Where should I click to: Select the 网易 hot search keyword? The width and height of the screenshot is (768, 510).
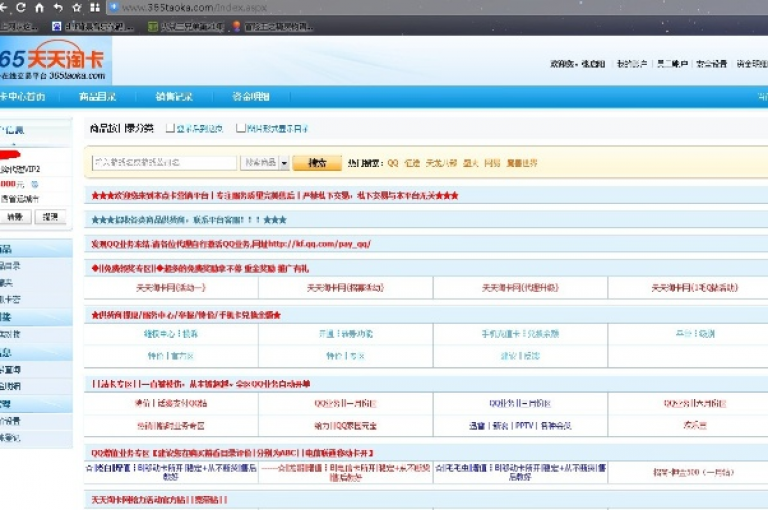(x=492, y=163)
